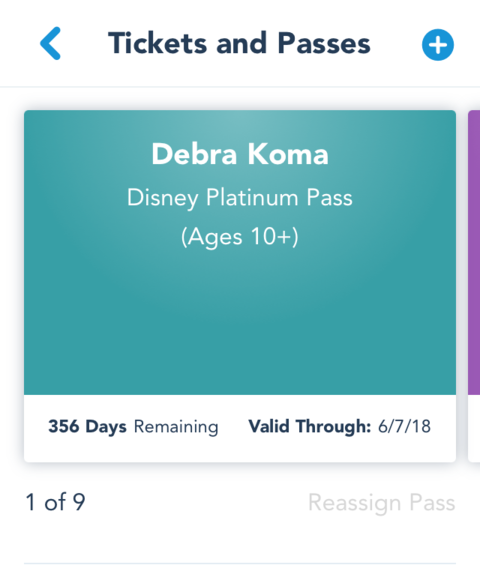Image resolution: width=480 pixels, height=574 pixels.
Task: Tap the blue back chevron icon
Action: 51,43
